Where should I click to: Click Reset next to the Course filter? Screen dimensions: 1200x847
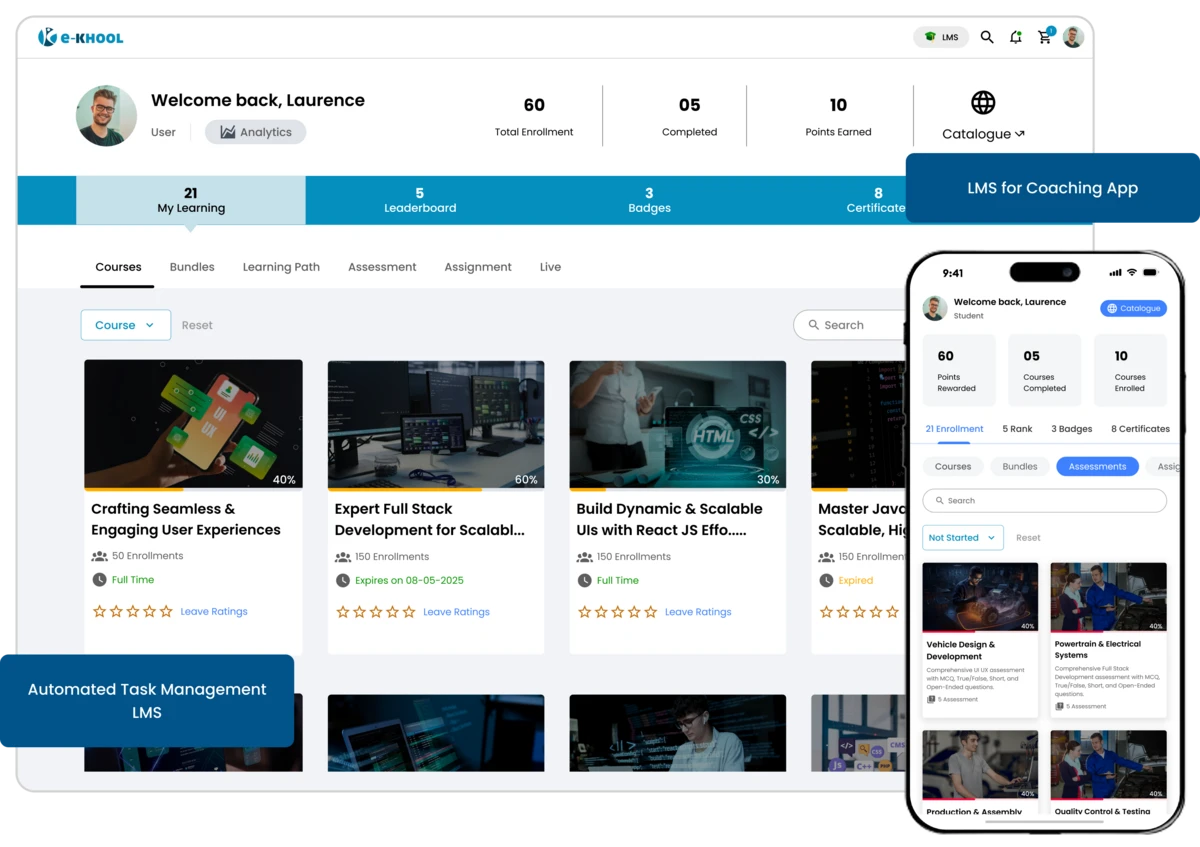click(197, 325)
